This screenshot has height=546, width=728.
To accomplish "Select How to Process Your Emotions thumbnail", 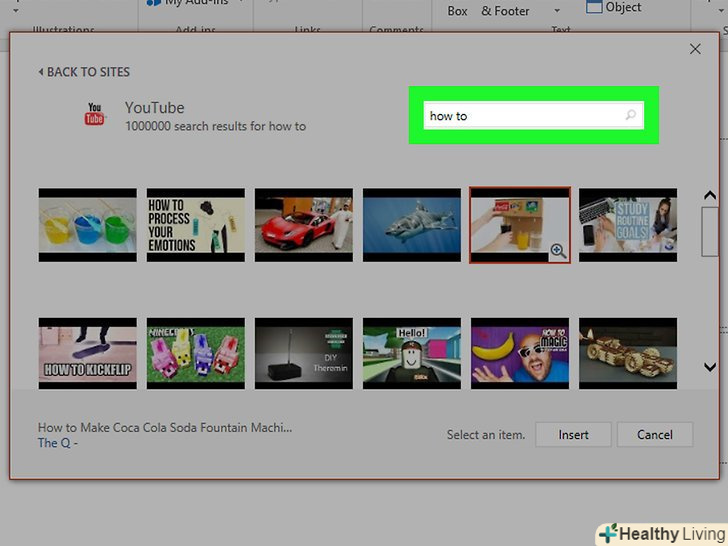I will tap(196, 225).
